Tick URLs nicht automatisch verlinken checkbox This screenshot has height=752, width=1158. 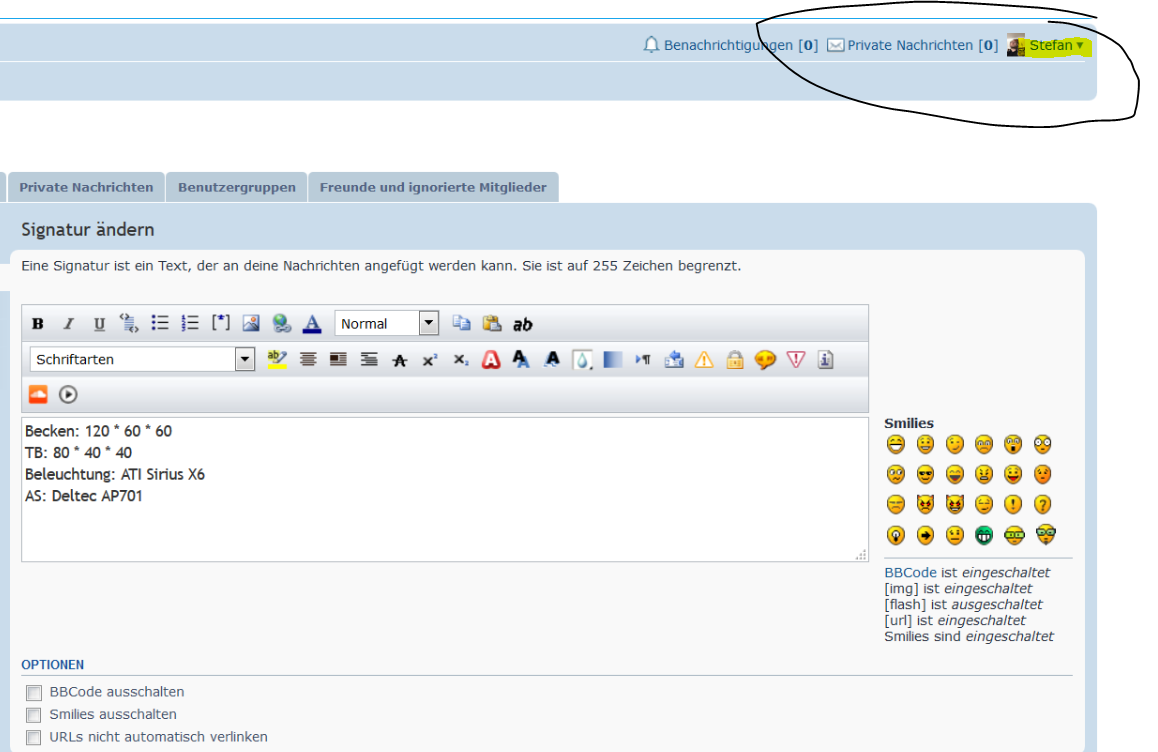[35, 738]
